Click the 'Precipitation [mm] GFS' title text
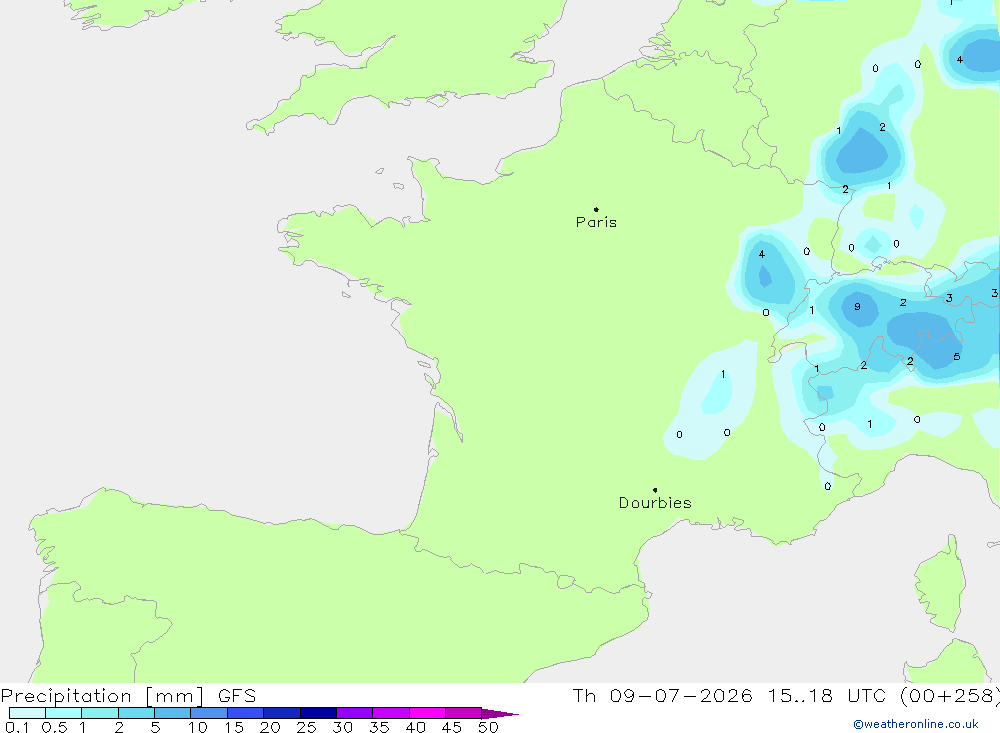 128,695
